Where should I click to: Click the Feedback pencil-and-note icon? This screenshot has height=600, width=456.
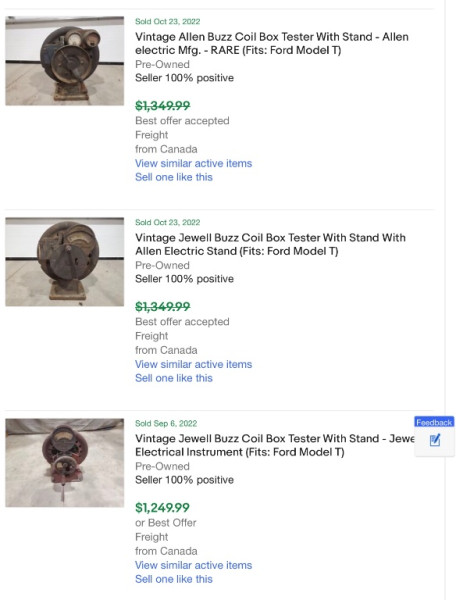pos(435,440)
